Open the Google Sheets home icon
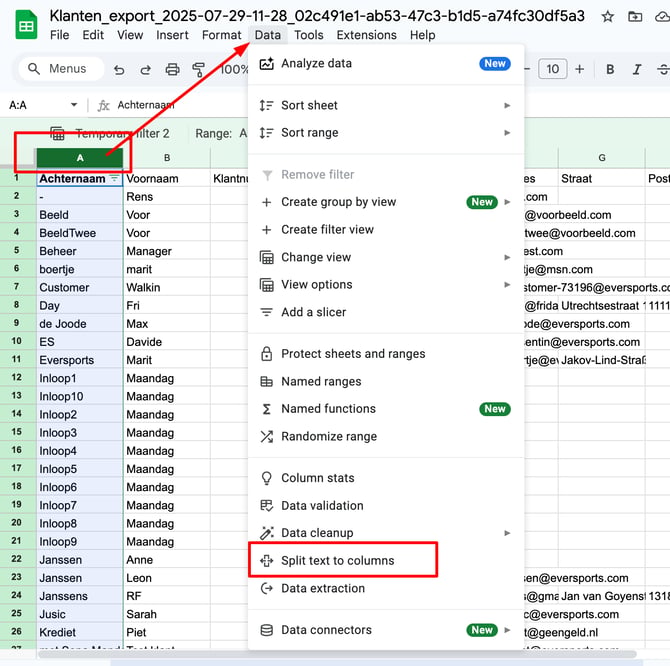This screenshot has width=670, height=666. pos(26,25)
